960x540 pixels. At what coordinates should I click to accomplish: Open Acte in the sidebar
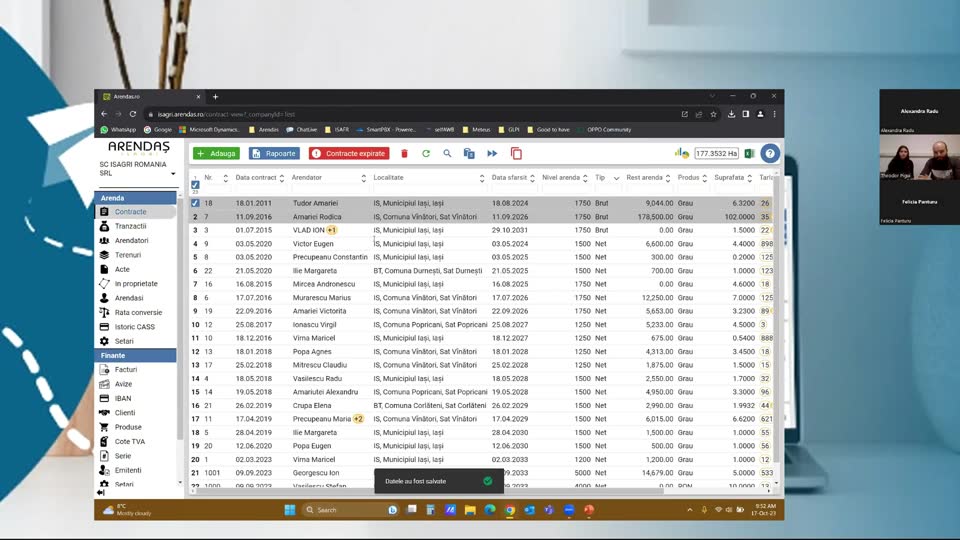pos(122,269)
